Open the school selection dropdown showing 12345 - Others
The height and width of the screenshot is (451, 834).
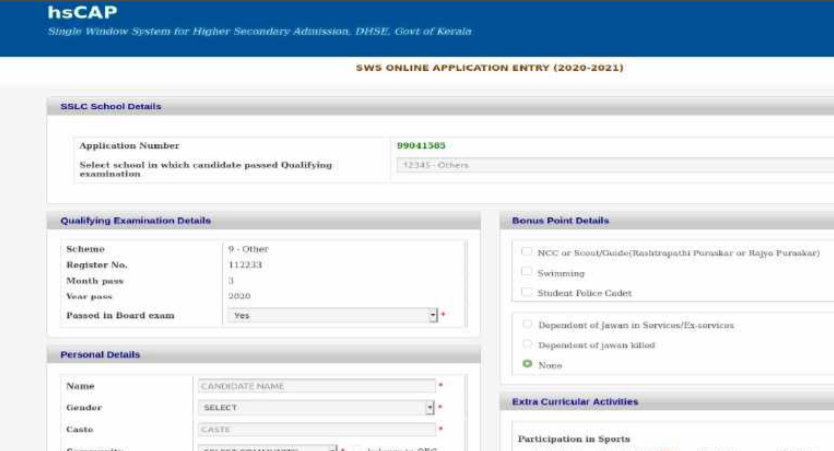(615, 165)
